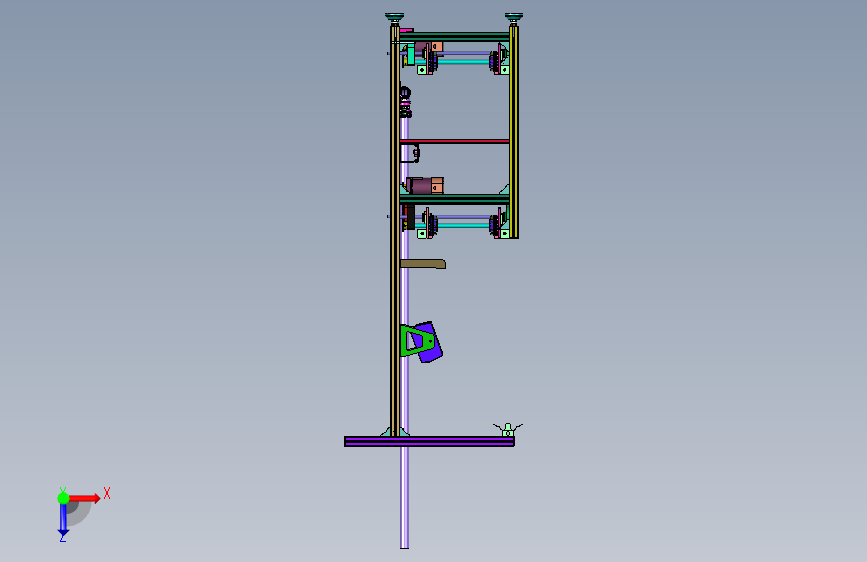This screenshot has height=562, width=867.
Task: Select the black hook bracket under red bar
Action: click(410, 153)
